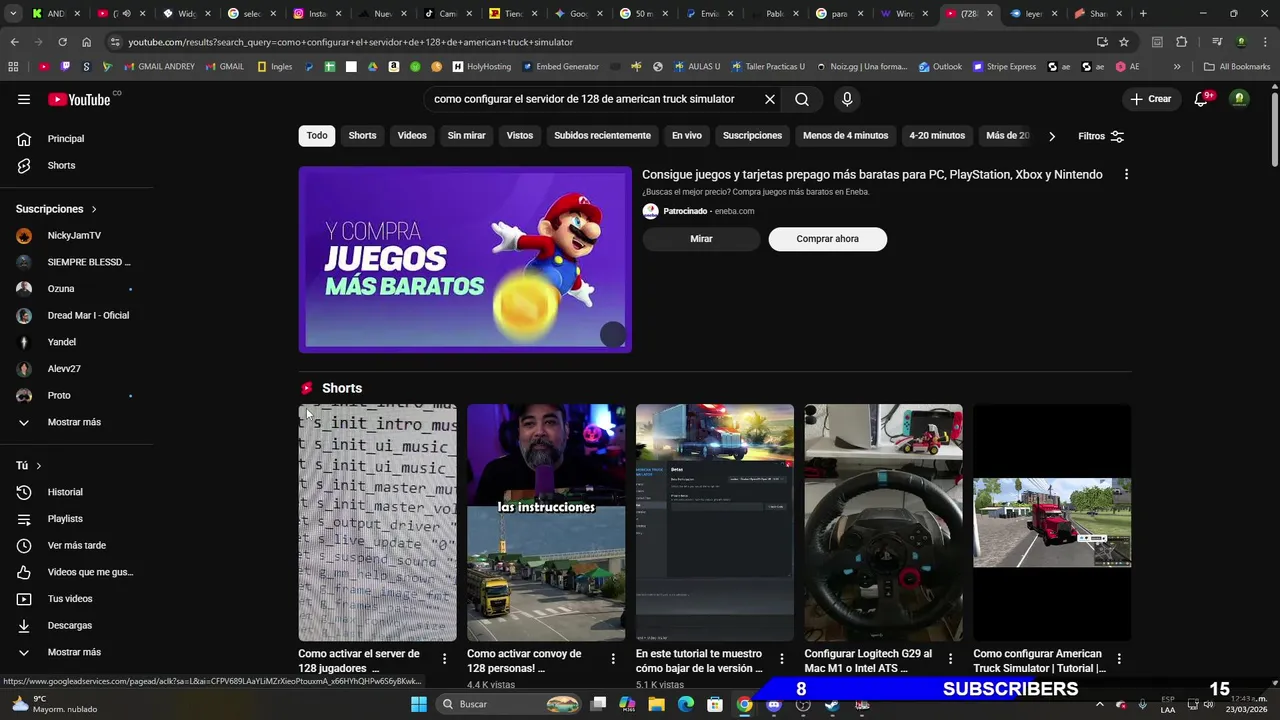Screen dimensions: 1280x720
Task: Select the Vistos filter chip
Action: 520,136
